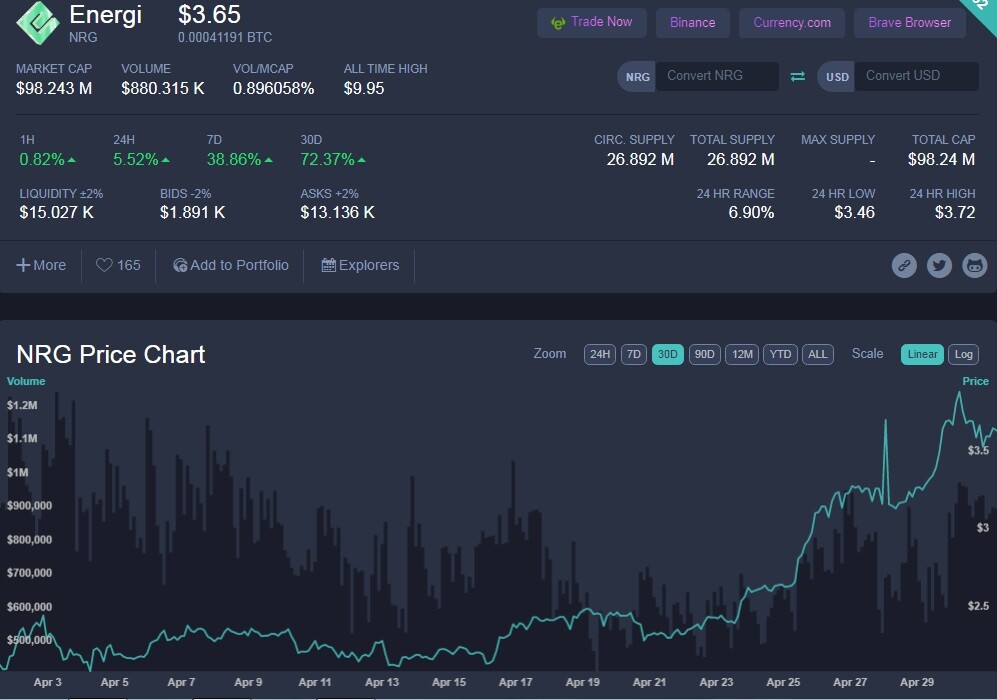The width and height of the screenshot is (997, 700).
Task: Click the heart favorite icon
Action: click(104, 265)
